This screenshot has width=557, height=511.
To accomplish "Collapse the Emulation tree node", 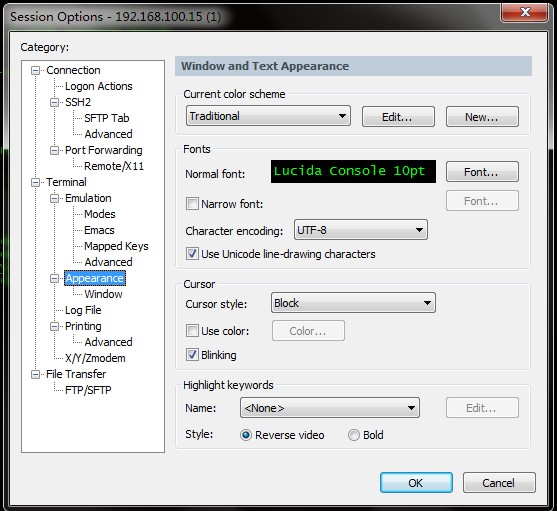I will tap(54, 198).
